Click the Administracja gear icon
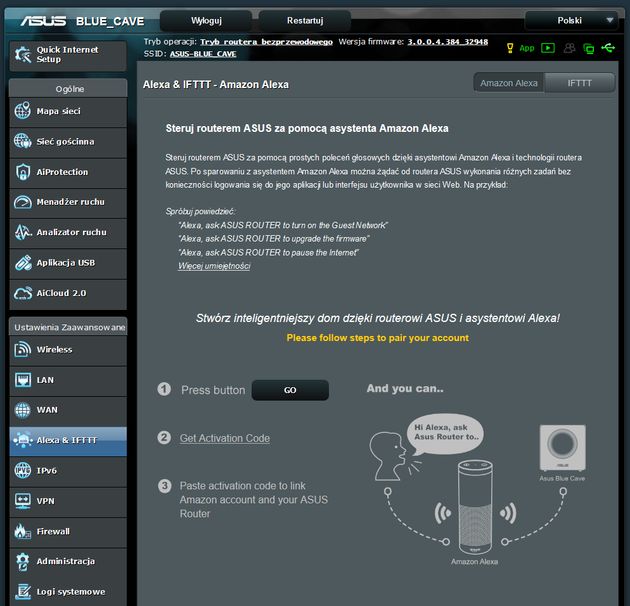 coord(22,561)
